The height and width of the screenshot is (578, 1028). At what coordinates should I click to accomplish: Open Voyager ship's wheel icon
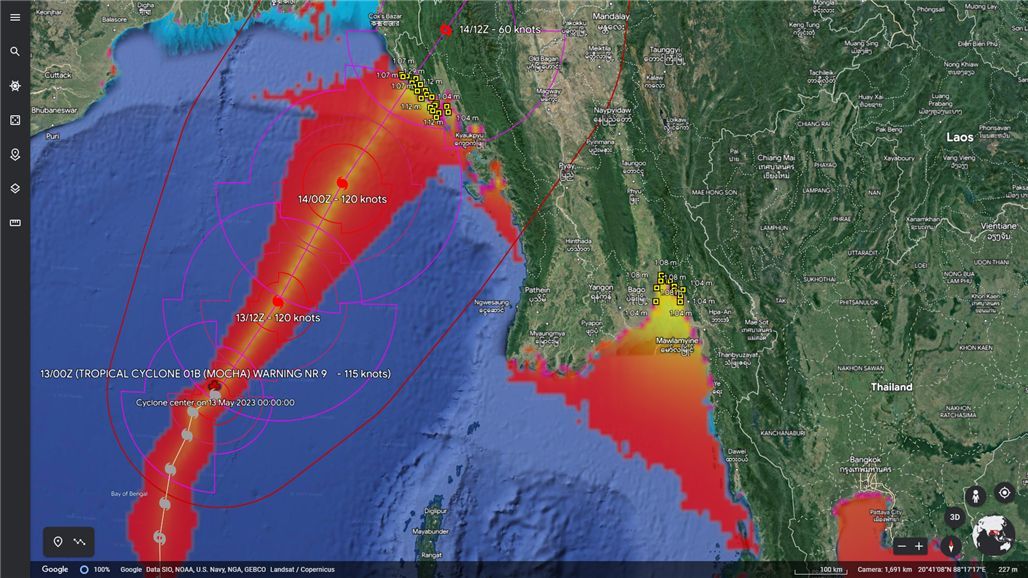point(15,86)
